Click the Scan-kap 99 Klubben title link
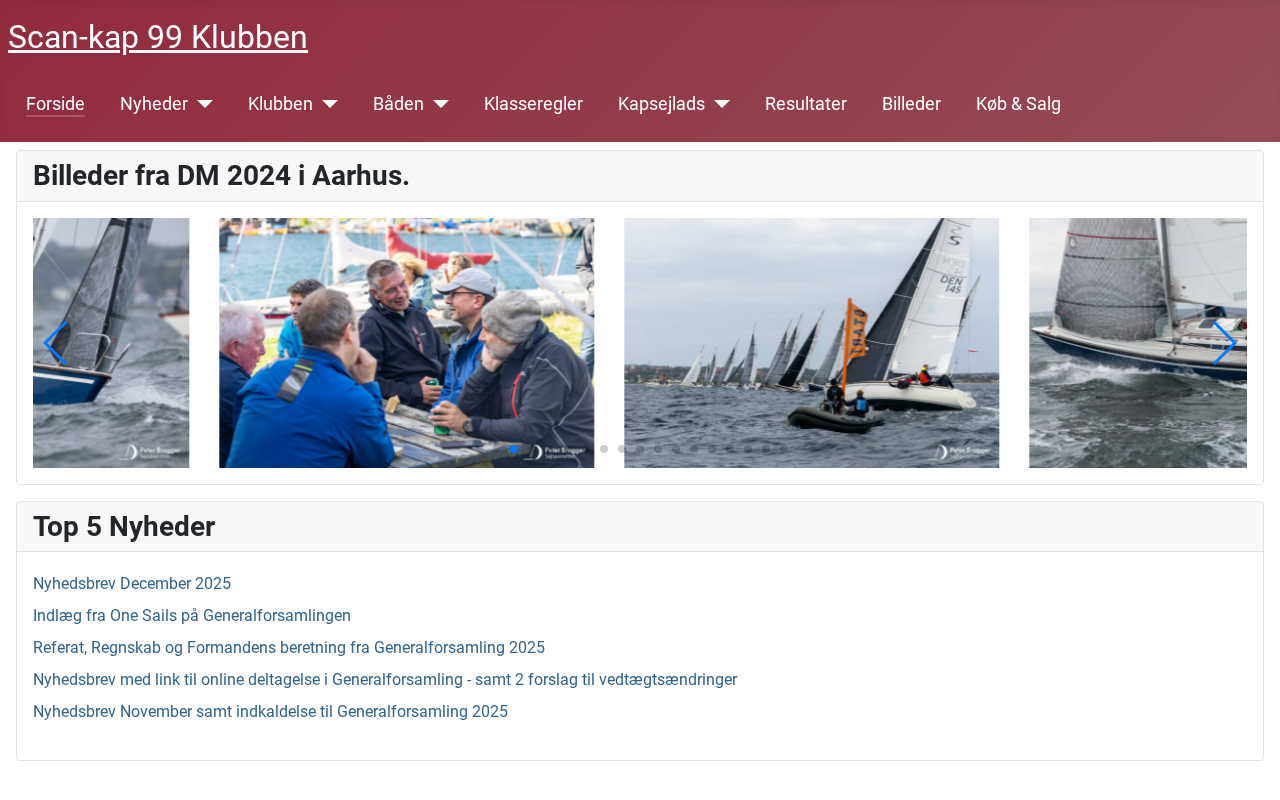The height and width of the screenshot is (800, 1280). point(158,37)
